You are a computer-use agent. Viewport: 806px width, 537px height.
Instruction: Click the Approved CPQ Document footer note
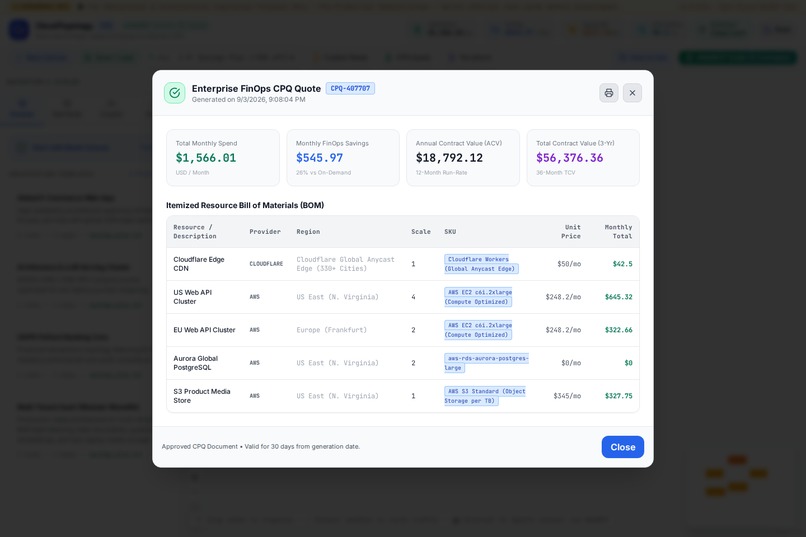click(261, 447)
